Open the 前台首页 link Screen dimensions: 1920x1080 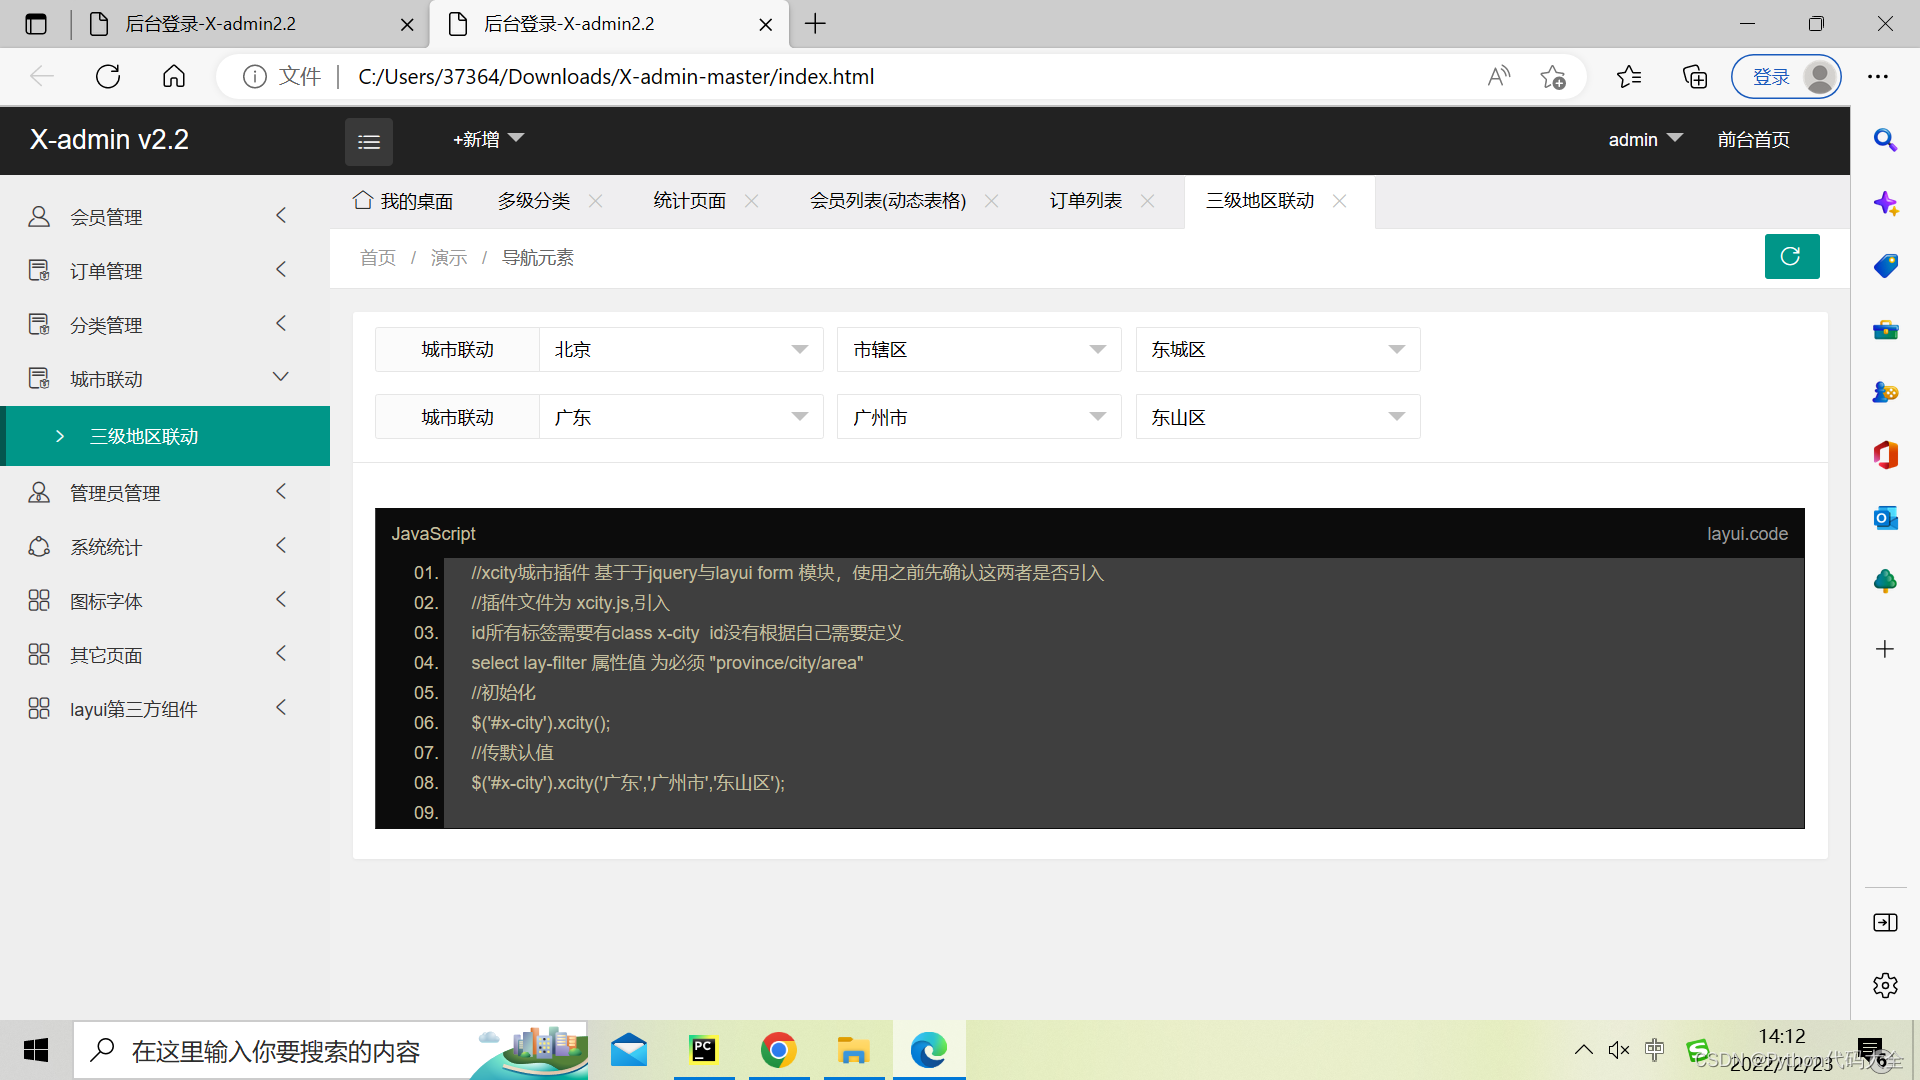1753,140
